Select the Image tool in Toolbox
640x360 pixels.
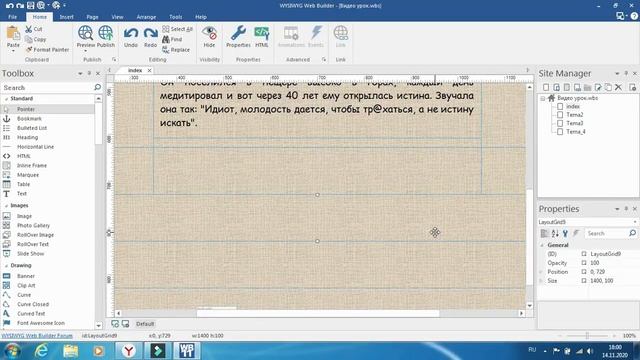coord(24,216)
